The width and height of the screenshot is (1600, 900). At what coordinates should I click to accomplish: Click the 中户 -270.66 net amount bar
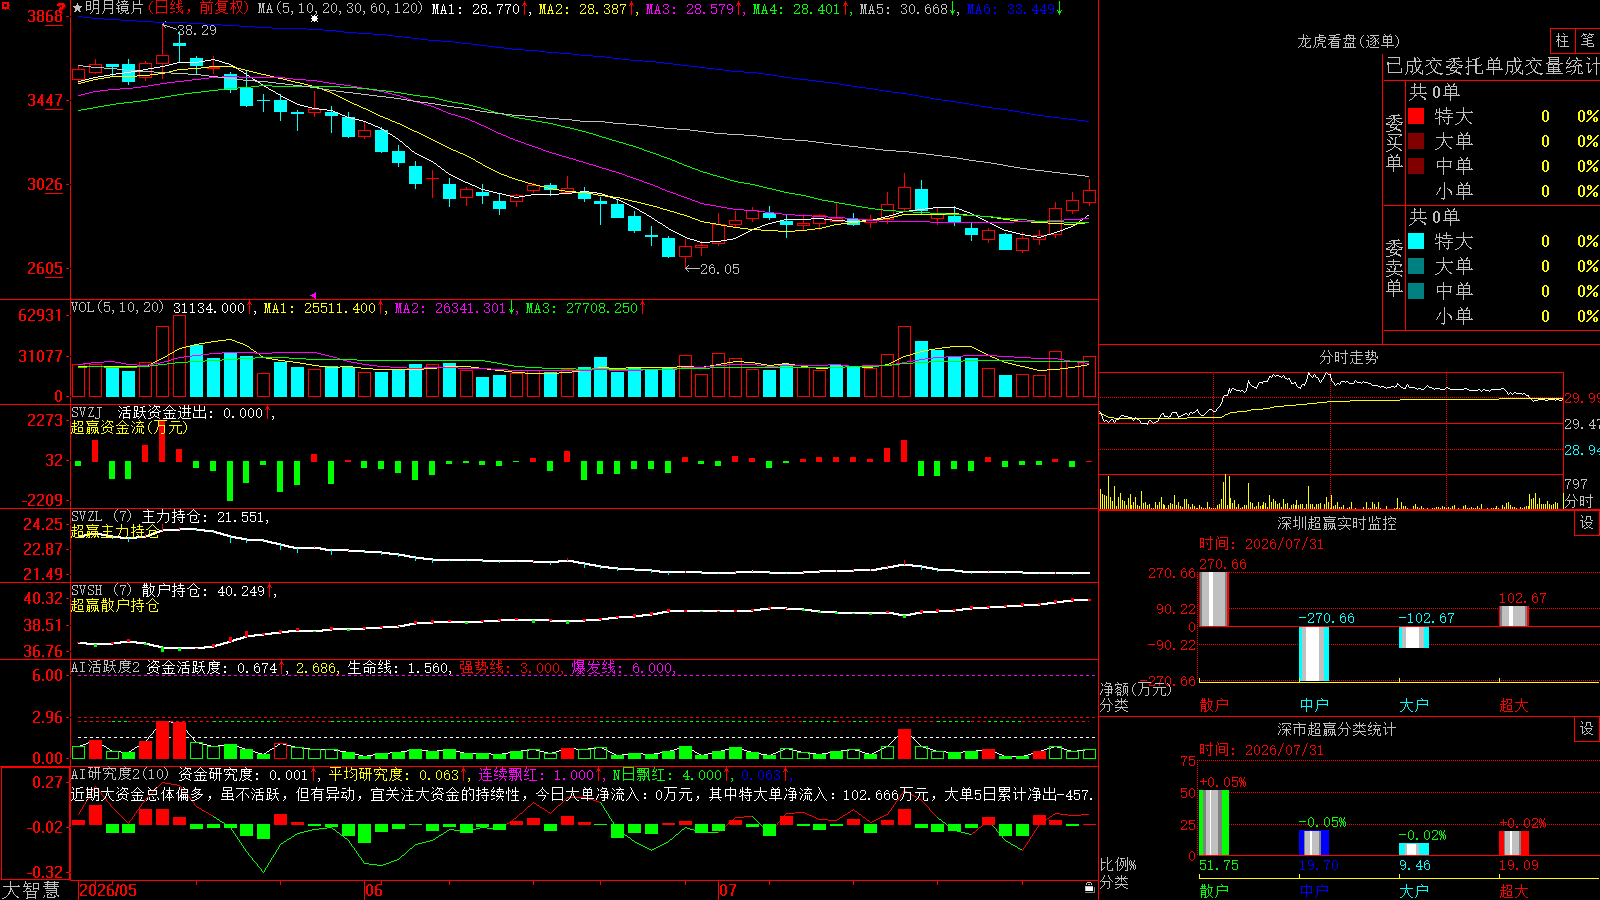[1314, 654]
